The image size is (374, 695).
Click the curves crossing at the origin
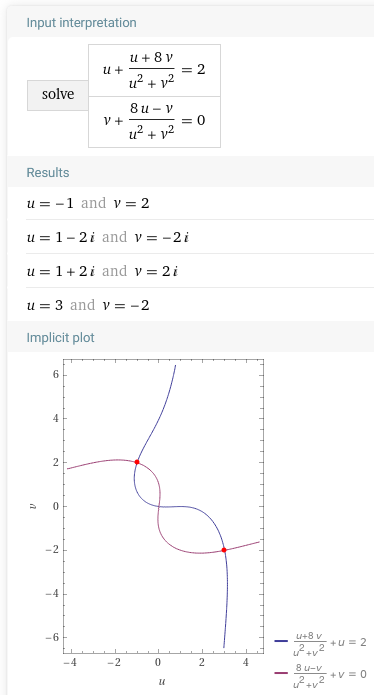tap(159, 506)
